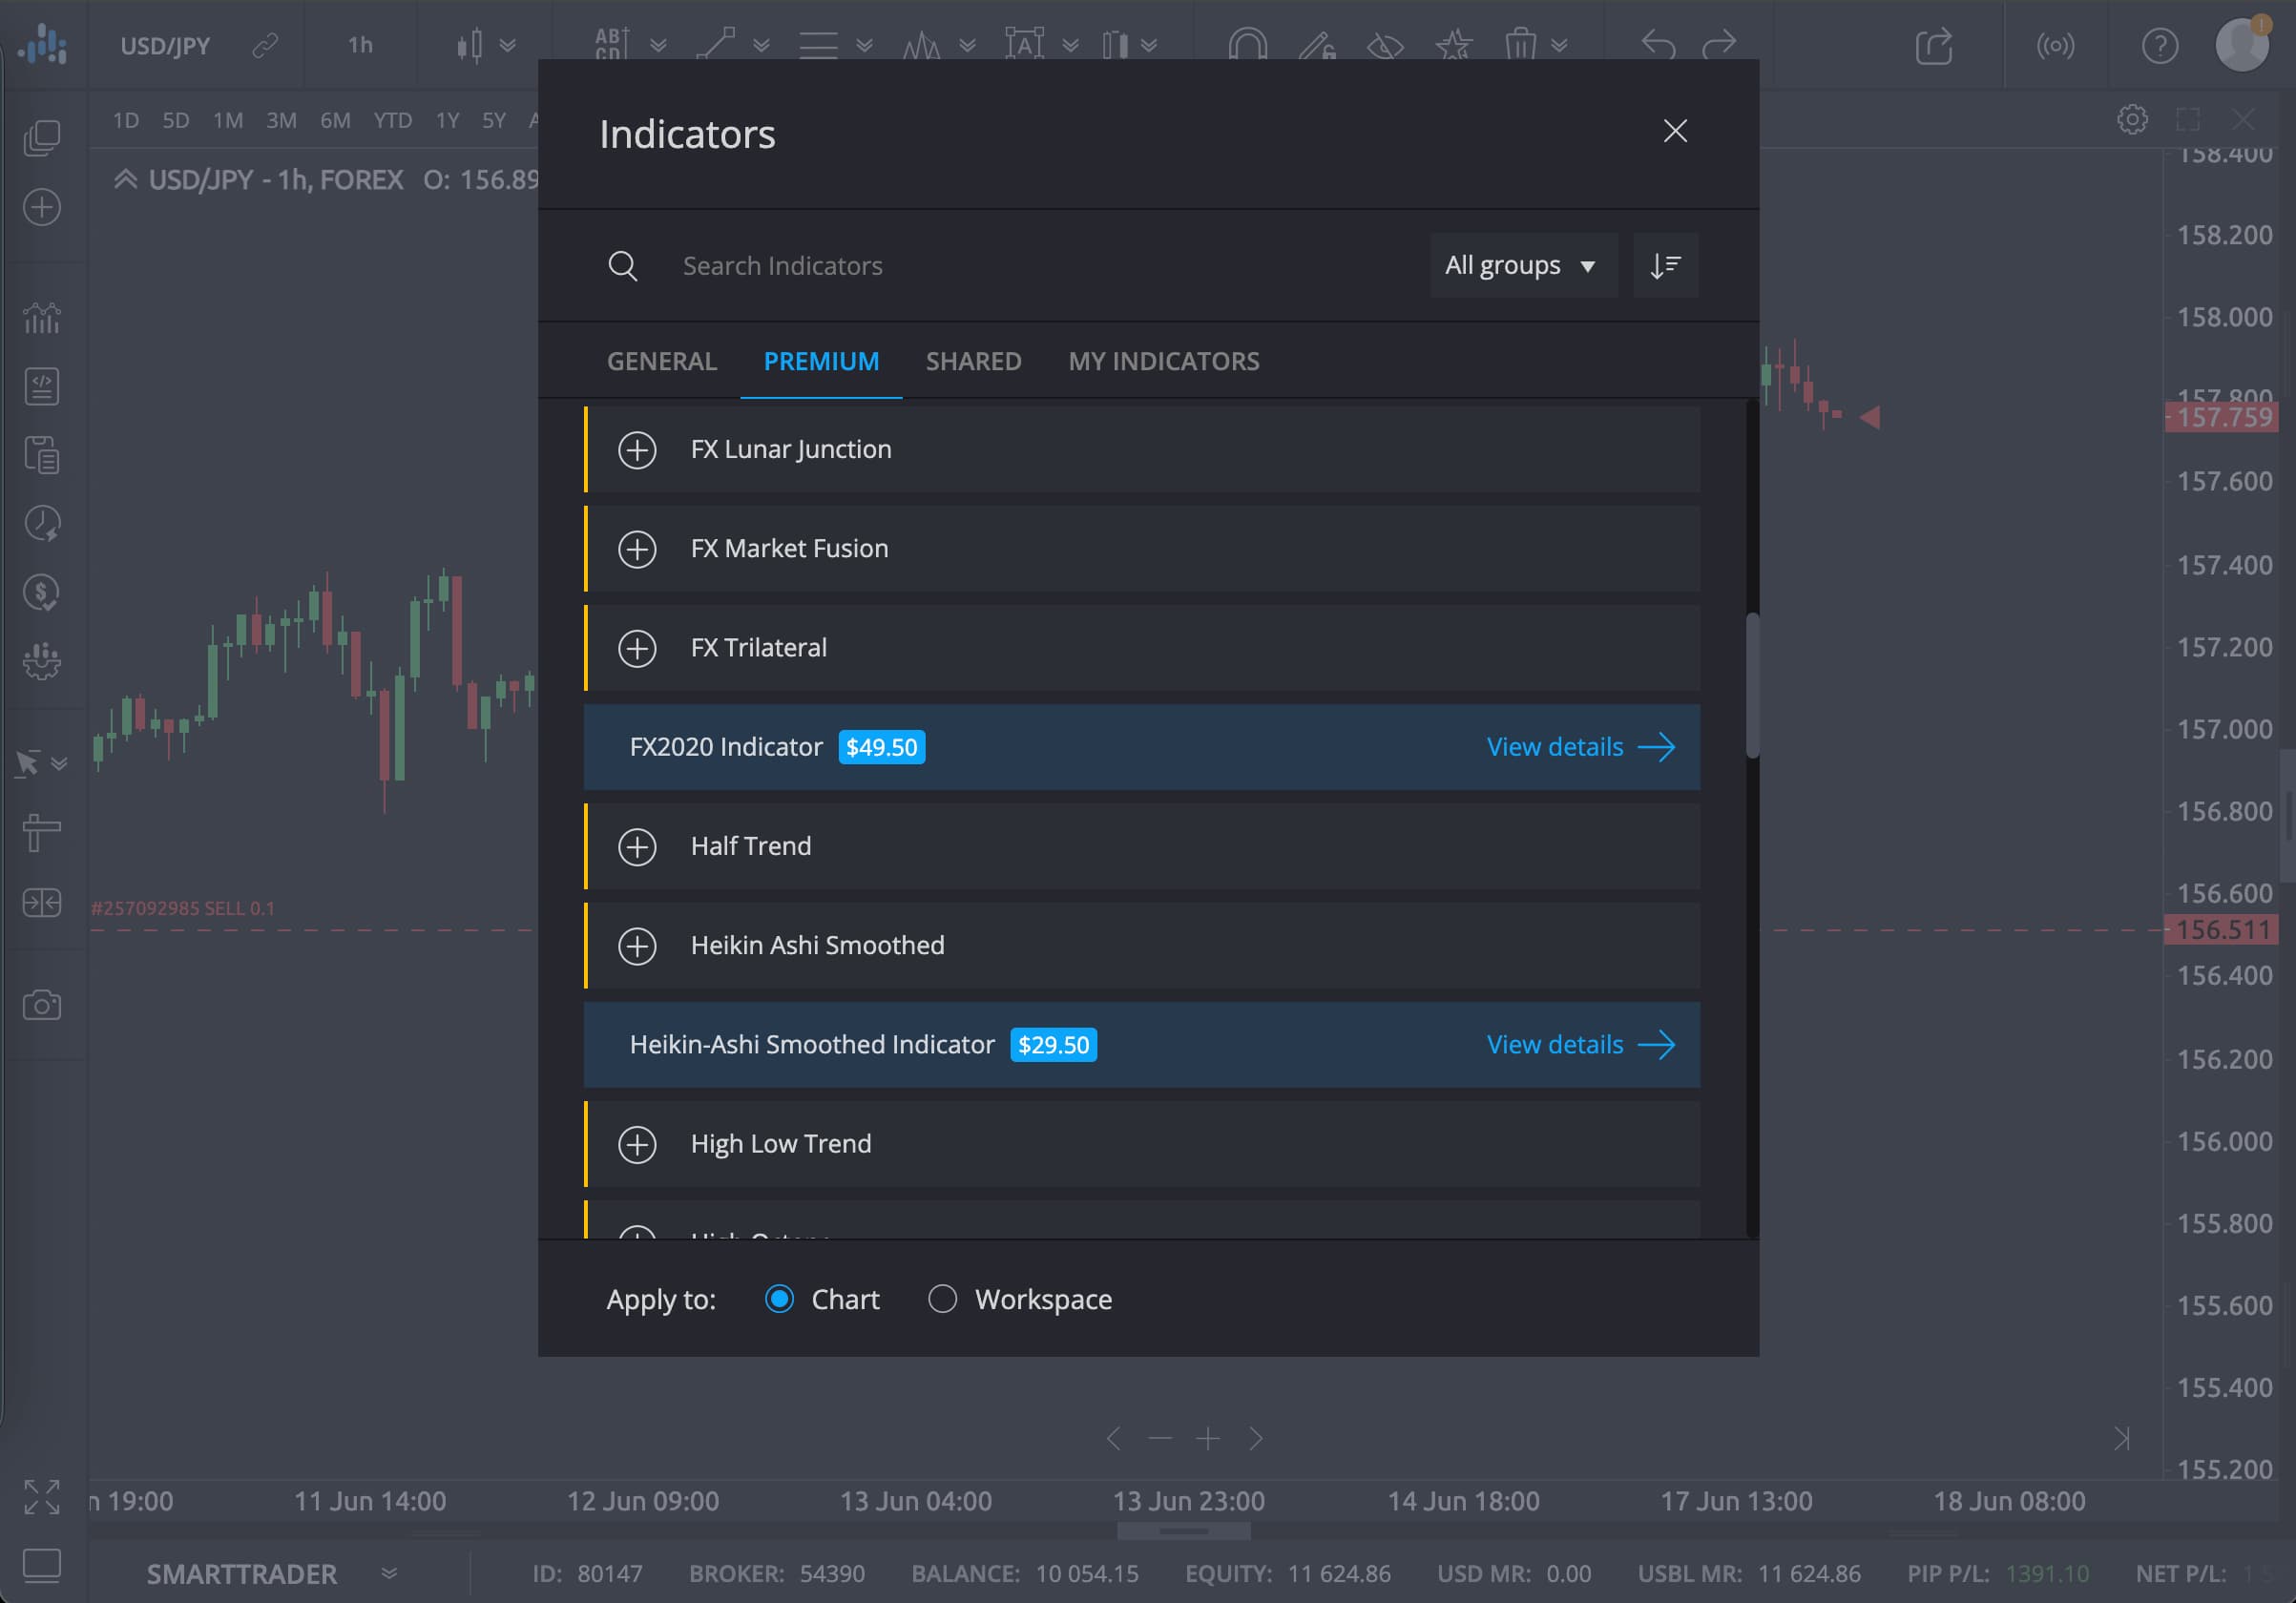Screen dimensions: 2296x1603
Task: Select the Workspace radio option
Action: click(x=942, y=1299)
